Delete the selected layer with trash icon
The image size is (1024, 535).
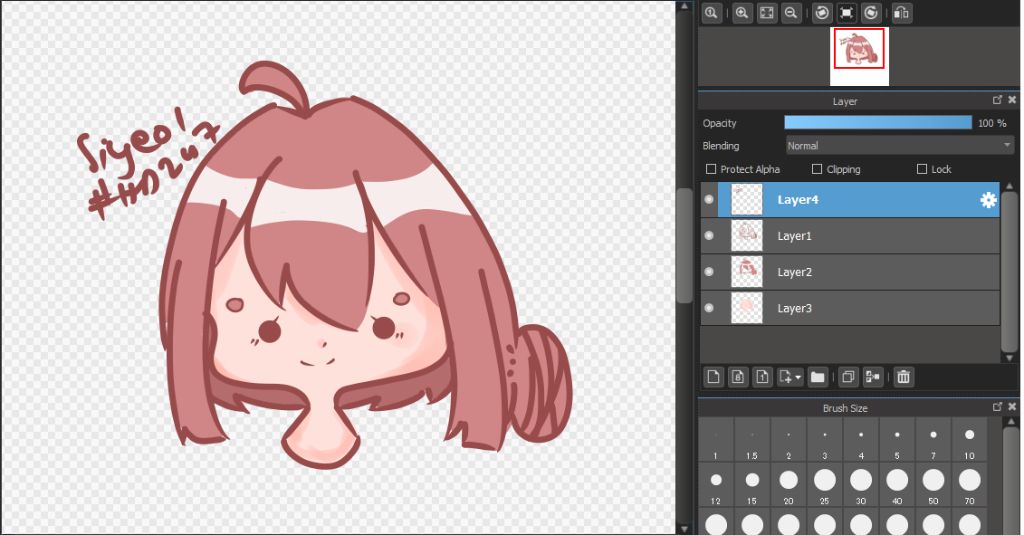[x=903, y=376]
